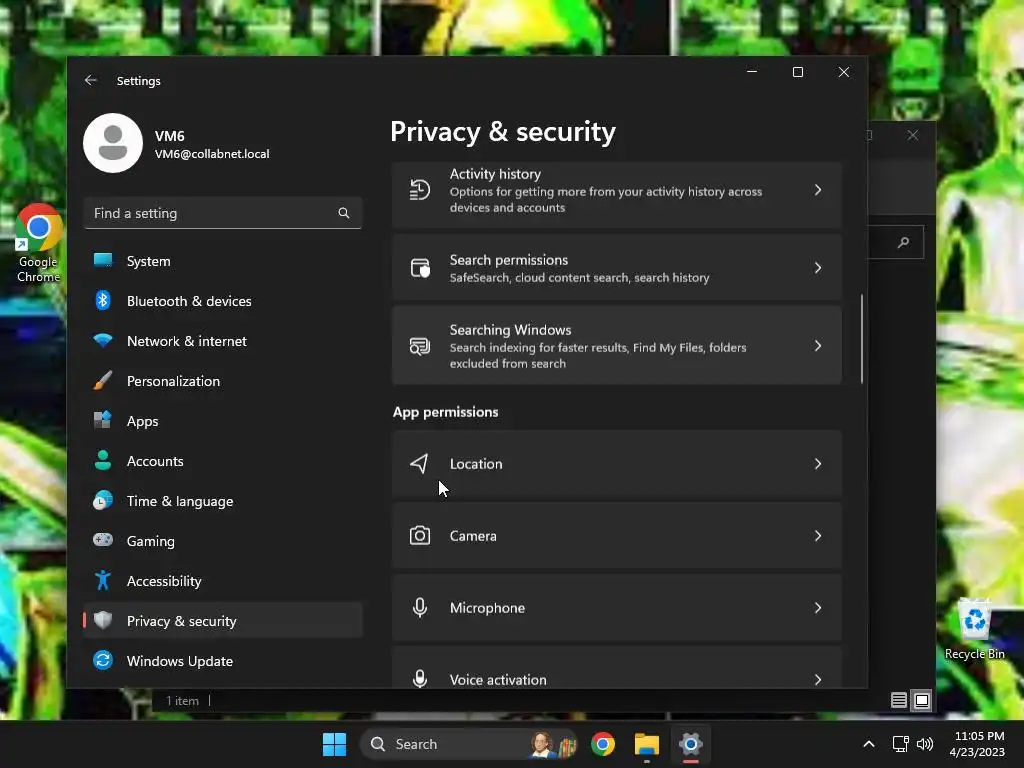This screenshot has width=1024, height=768.
Task: Click the volume speaker tray icon
Action: (x=925, y=744)
